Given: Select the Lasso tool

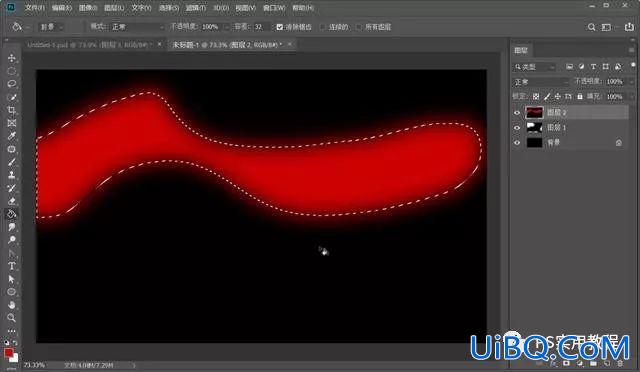Looking at the screenshot, I should coord(11,84).
